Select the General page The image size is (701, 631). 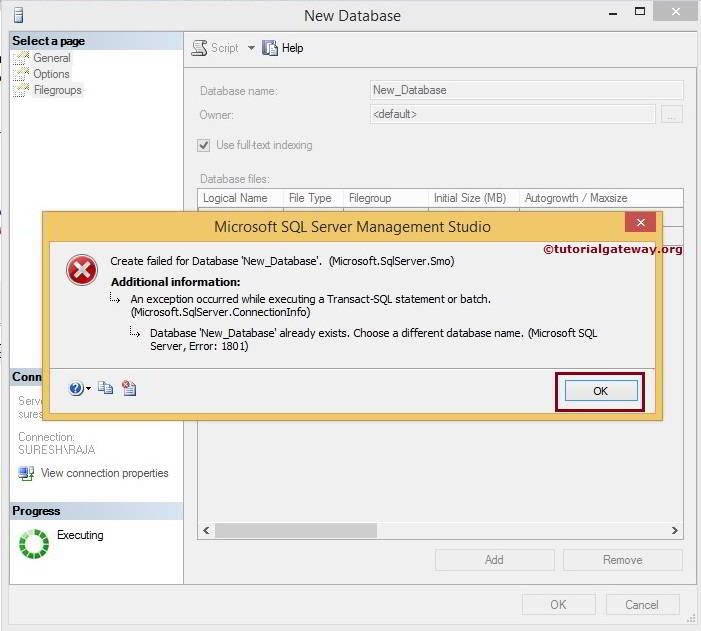click(52, 58)
